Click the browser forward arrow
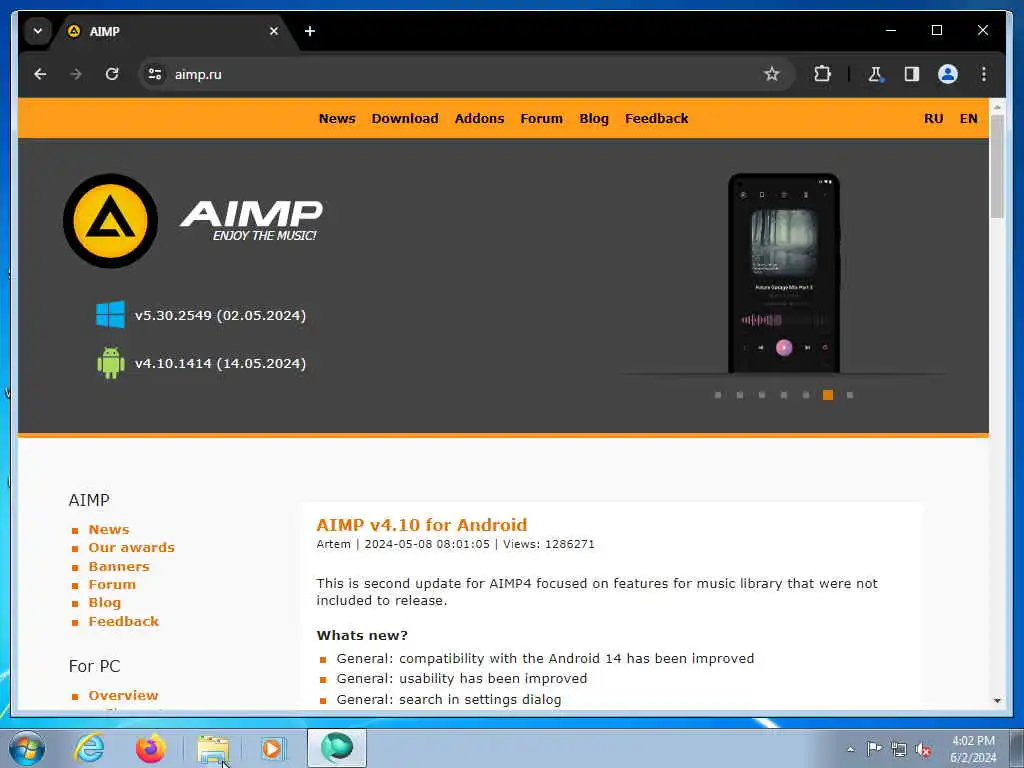Screen dimensions: 1024x768 tap(76, 74)
